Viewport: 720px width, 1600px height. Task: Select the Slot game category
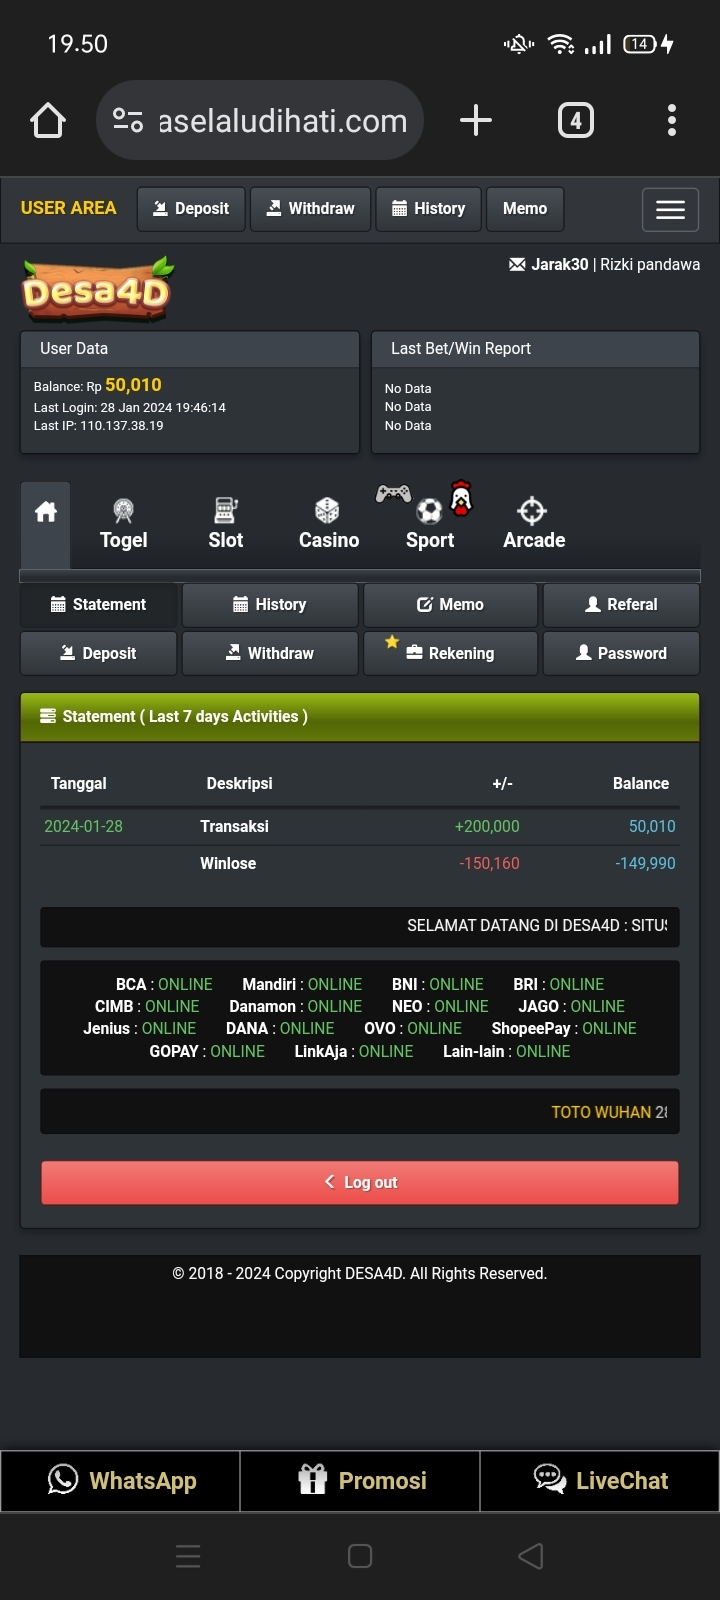[226, 524]
